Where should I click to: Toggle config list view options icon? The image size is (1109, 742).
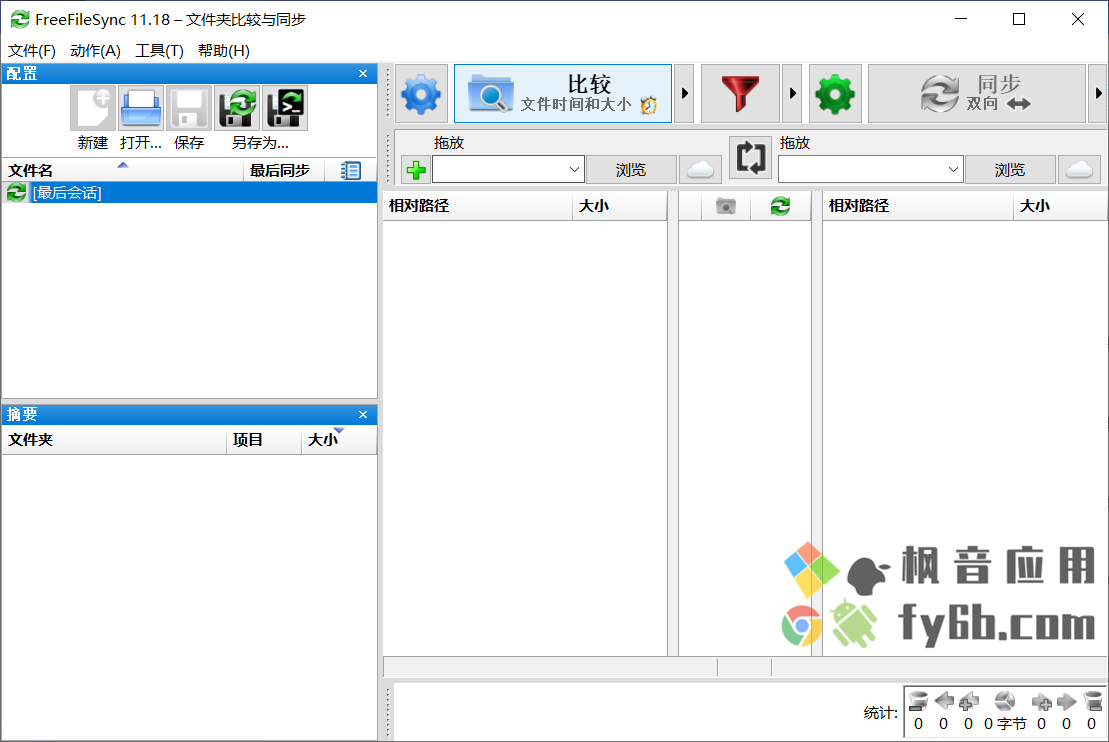[351, 170]
